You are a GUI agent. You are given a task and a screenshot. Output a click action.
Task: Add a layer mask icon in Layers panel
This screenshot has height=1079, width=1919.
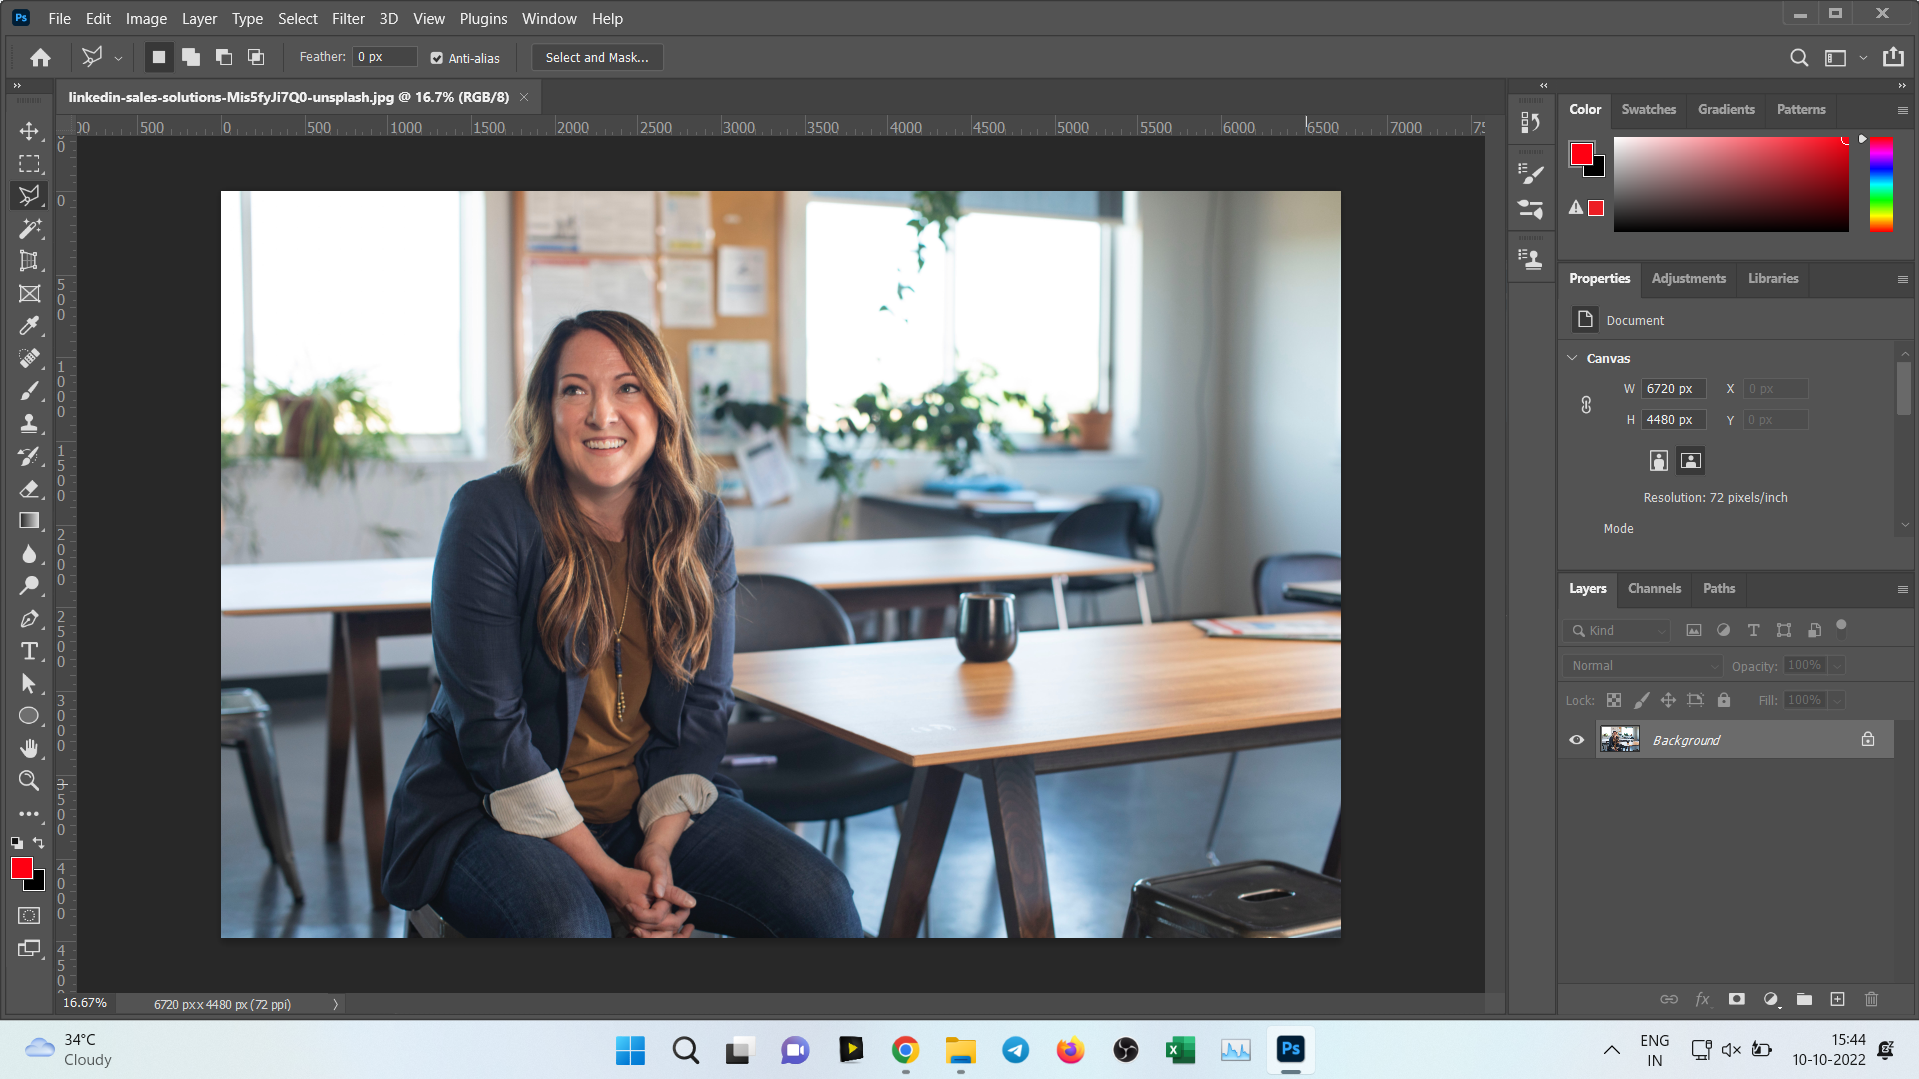coord(1737,999)
